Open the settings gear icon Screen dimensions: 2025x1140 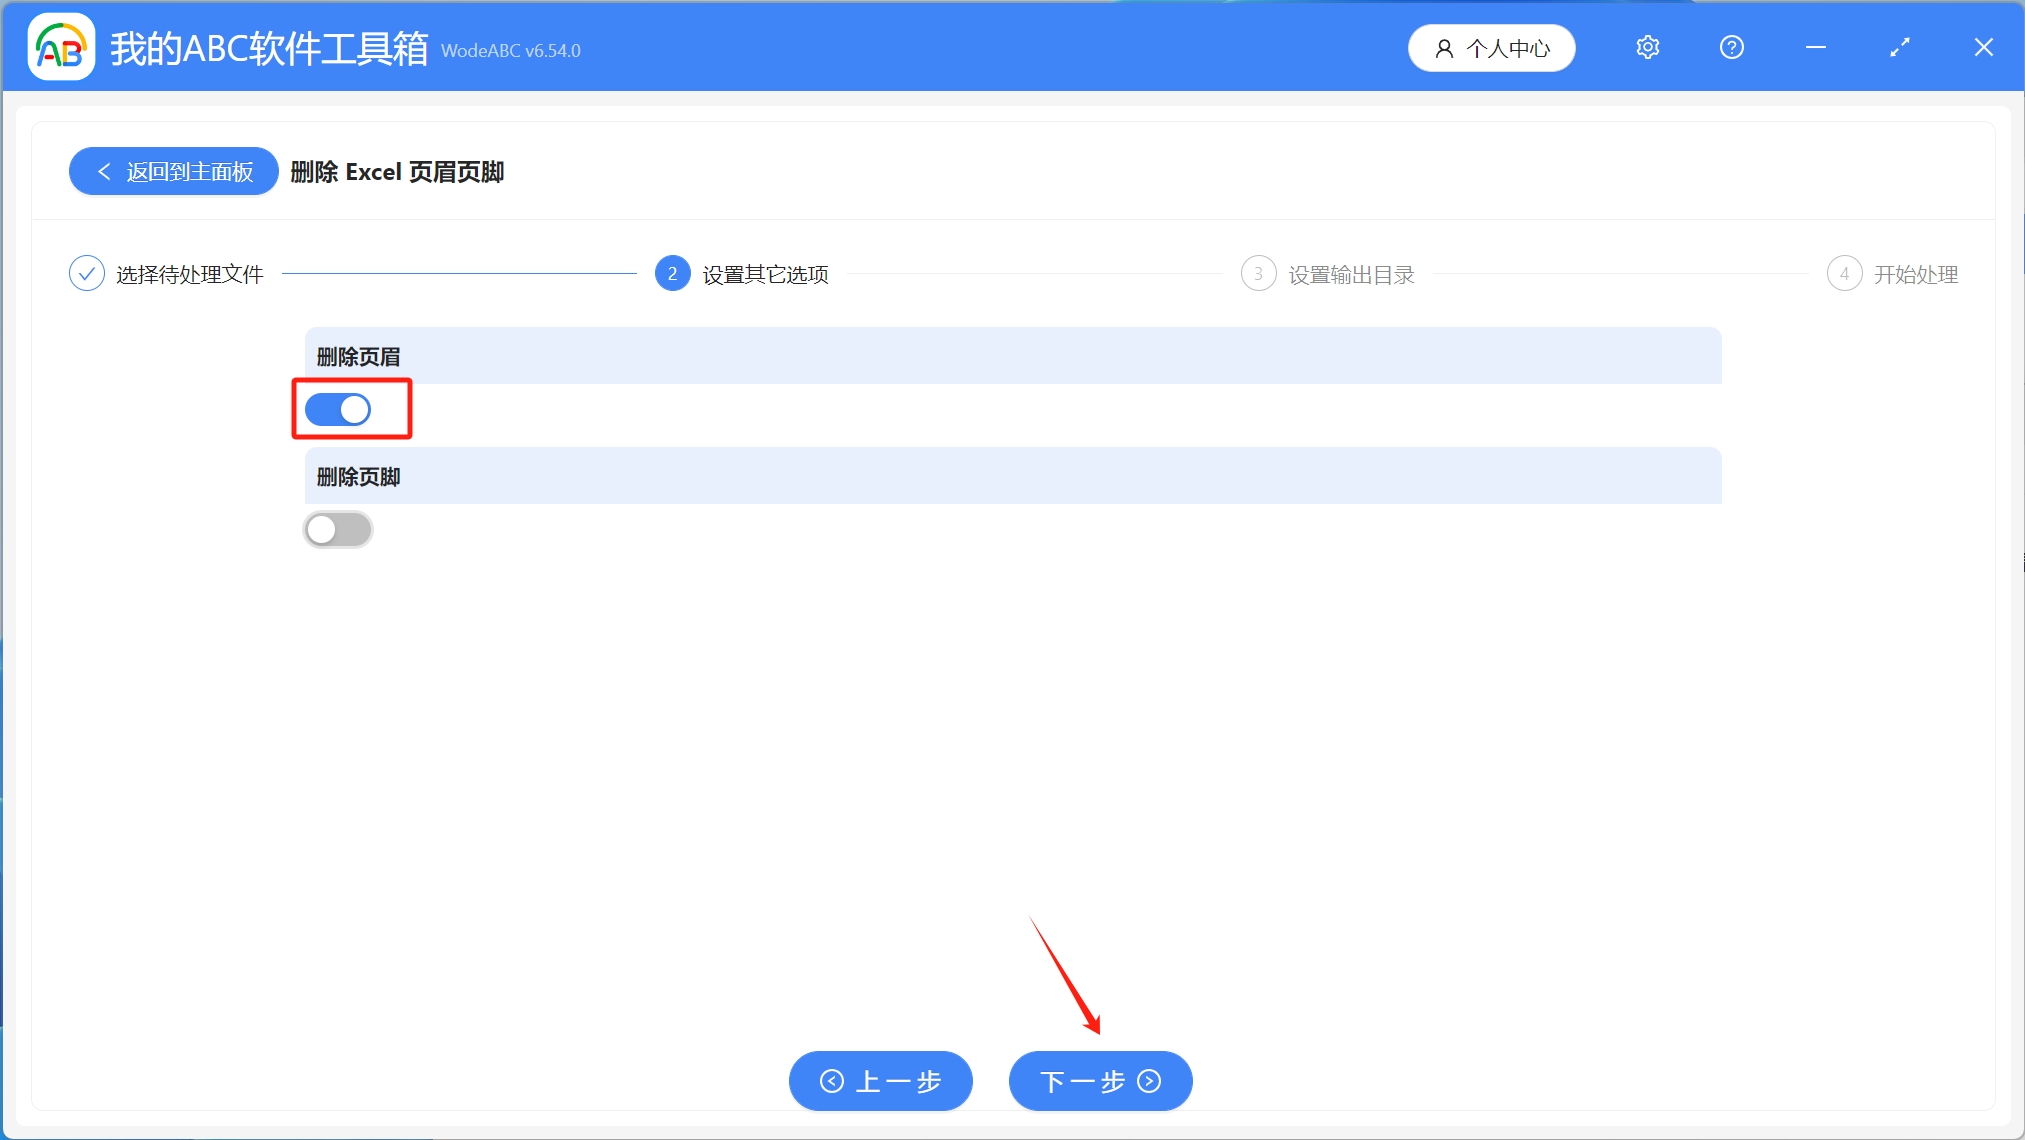(x=1647, y=47)
